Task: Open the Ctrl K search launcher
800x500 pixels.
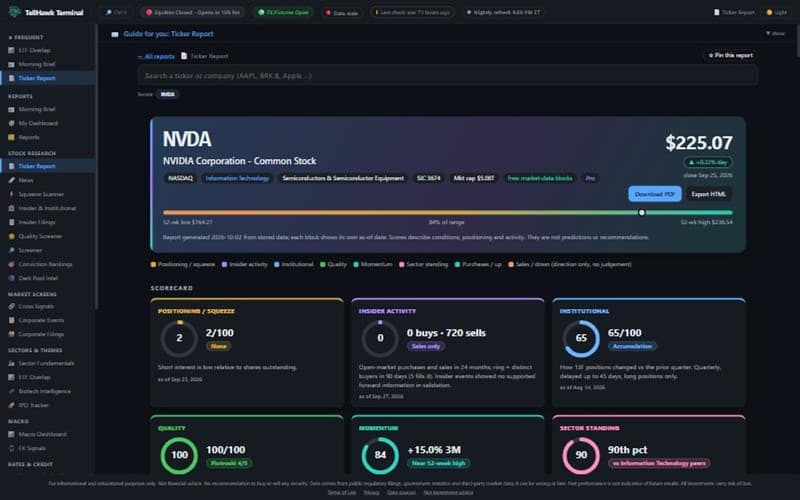Action: (x=116, y=12)
